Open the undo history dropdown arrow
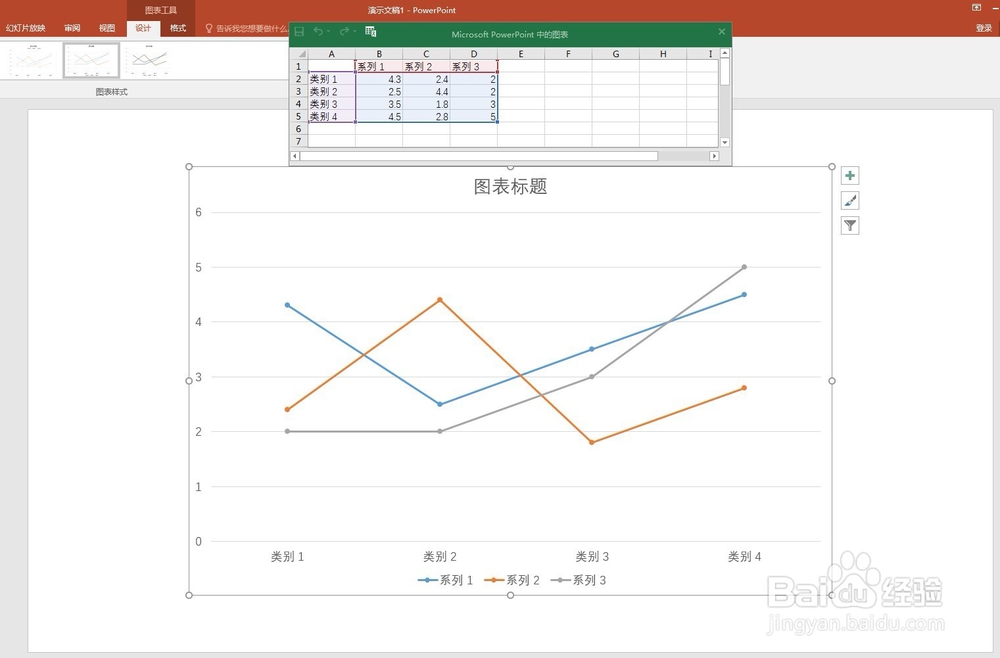 tap(328, 31)
